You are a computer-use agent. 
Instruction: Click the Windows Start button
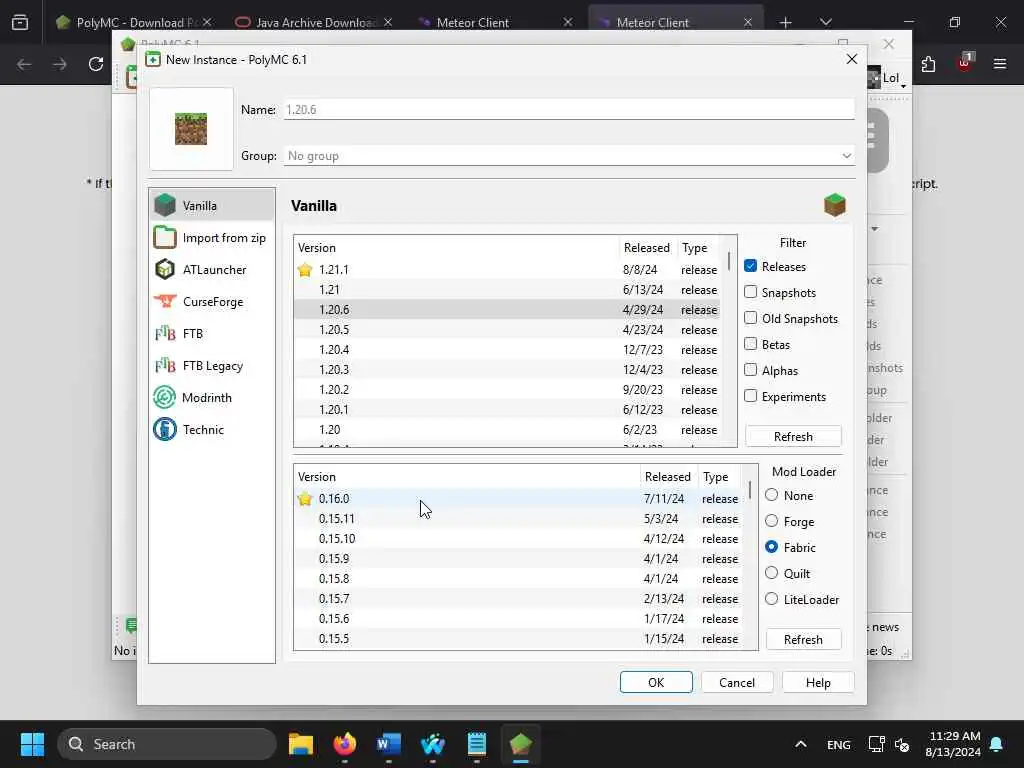click(x=32, y=744)
